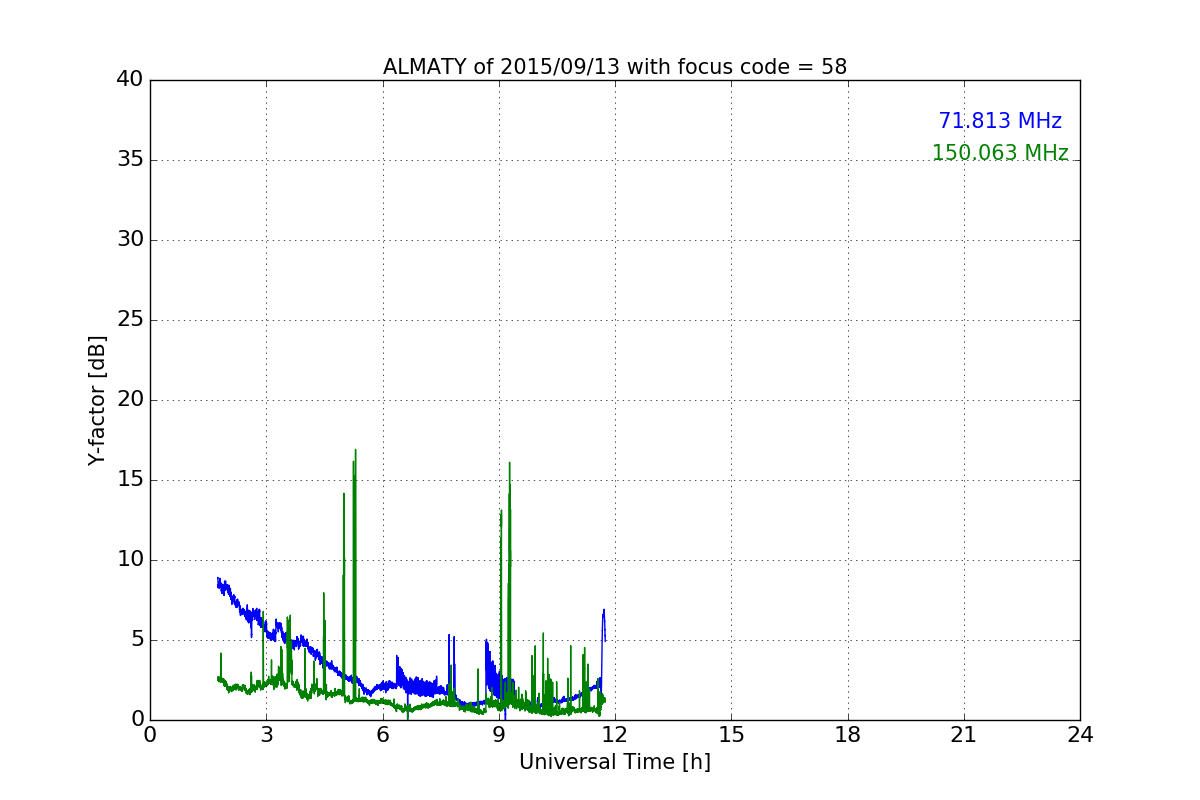Click the x-axis tick label 18
Screen dimensions: 1200x800
848,735
